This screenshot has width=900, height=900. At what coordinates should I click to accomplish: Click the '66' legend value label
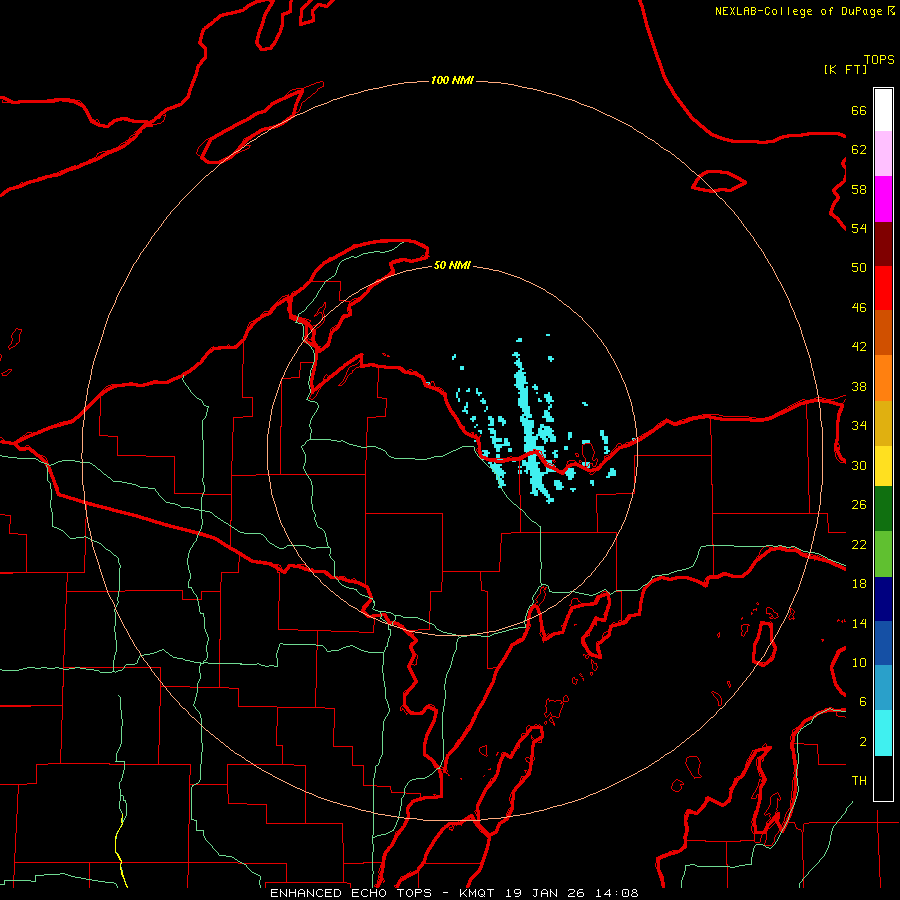point(859,111)
